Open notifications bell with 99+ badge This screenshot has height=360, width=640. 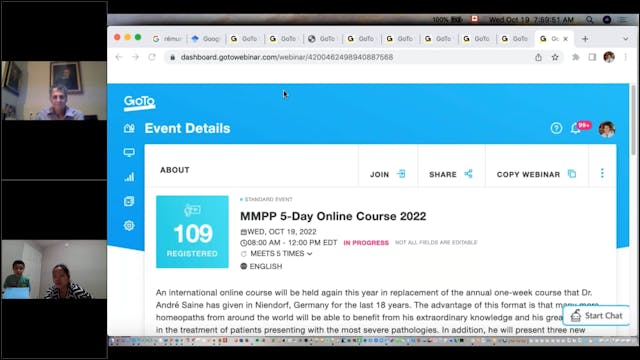pos(580,127)
